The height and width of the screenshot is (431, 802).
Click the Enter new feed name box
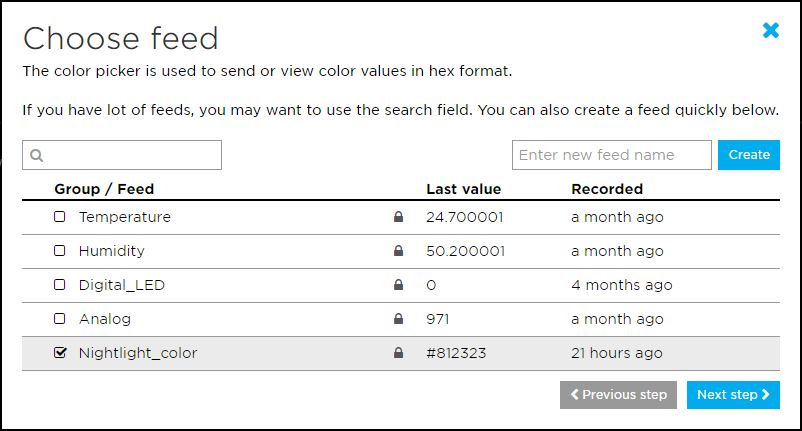611,155
